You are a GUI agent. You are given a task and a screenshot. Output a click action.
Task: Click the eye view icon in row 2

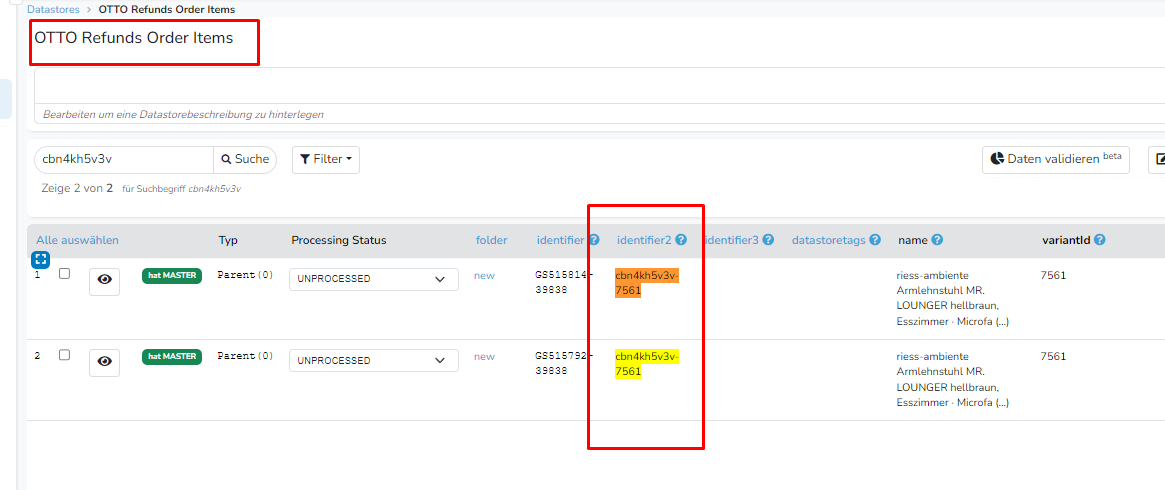click(x=105, y=362)
